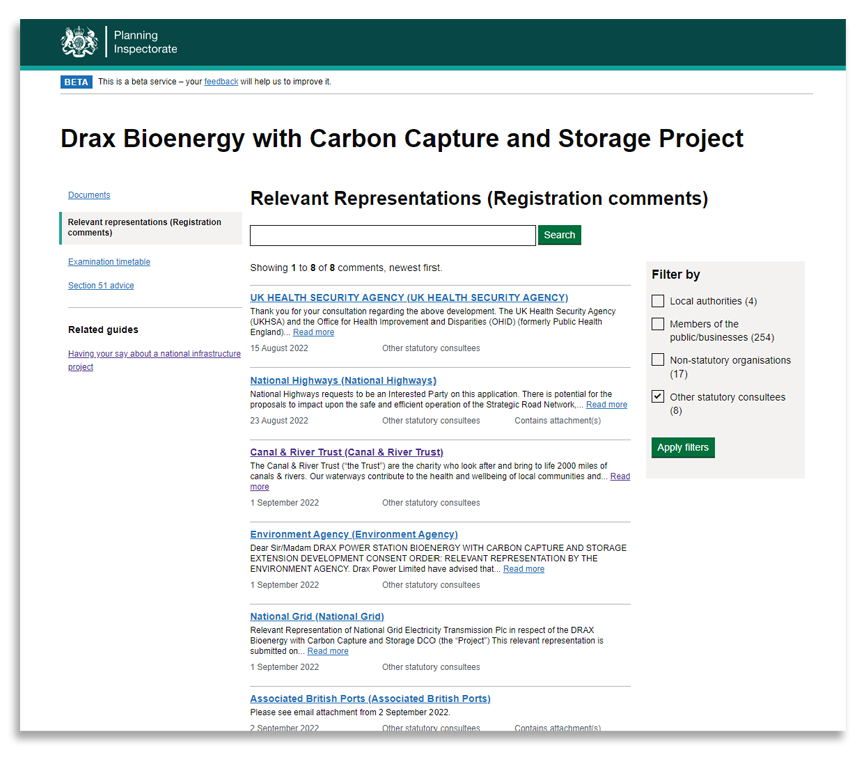Tick the Local authorities (4) checkbox
Image resolution: width=866 pixels, height=760 pixels.
click(x=658, y=301)
